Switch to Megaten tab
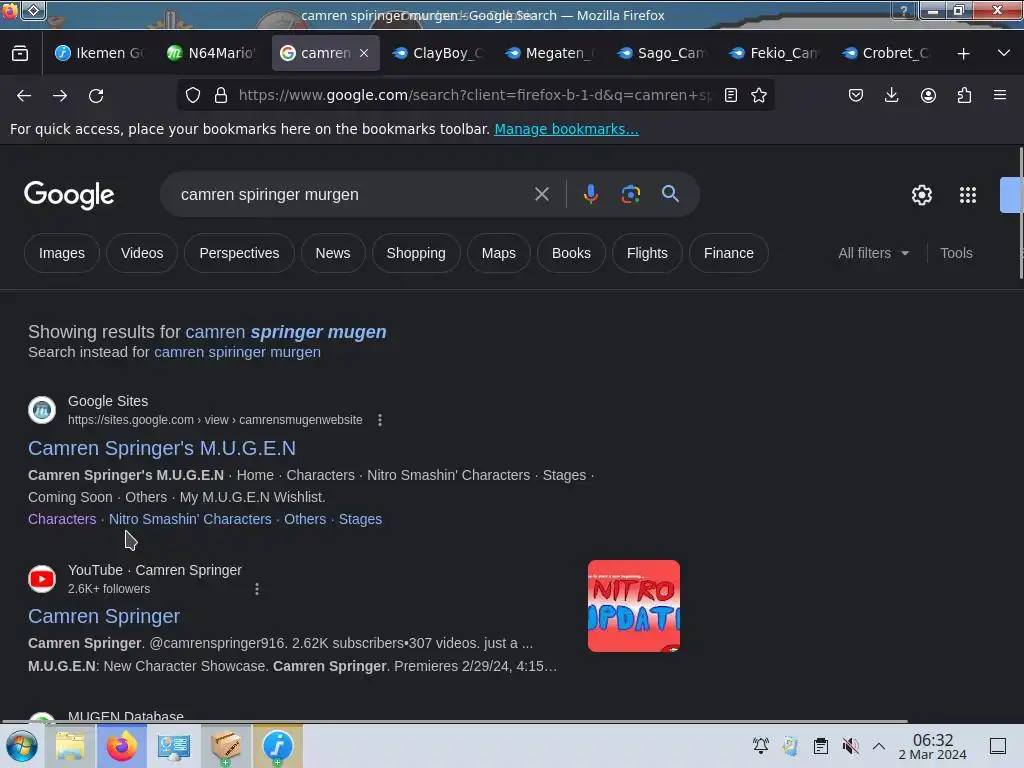Image resolution: width=1024 pixels, height=768 pixels. pyautogui.click(x=549, y=53)
